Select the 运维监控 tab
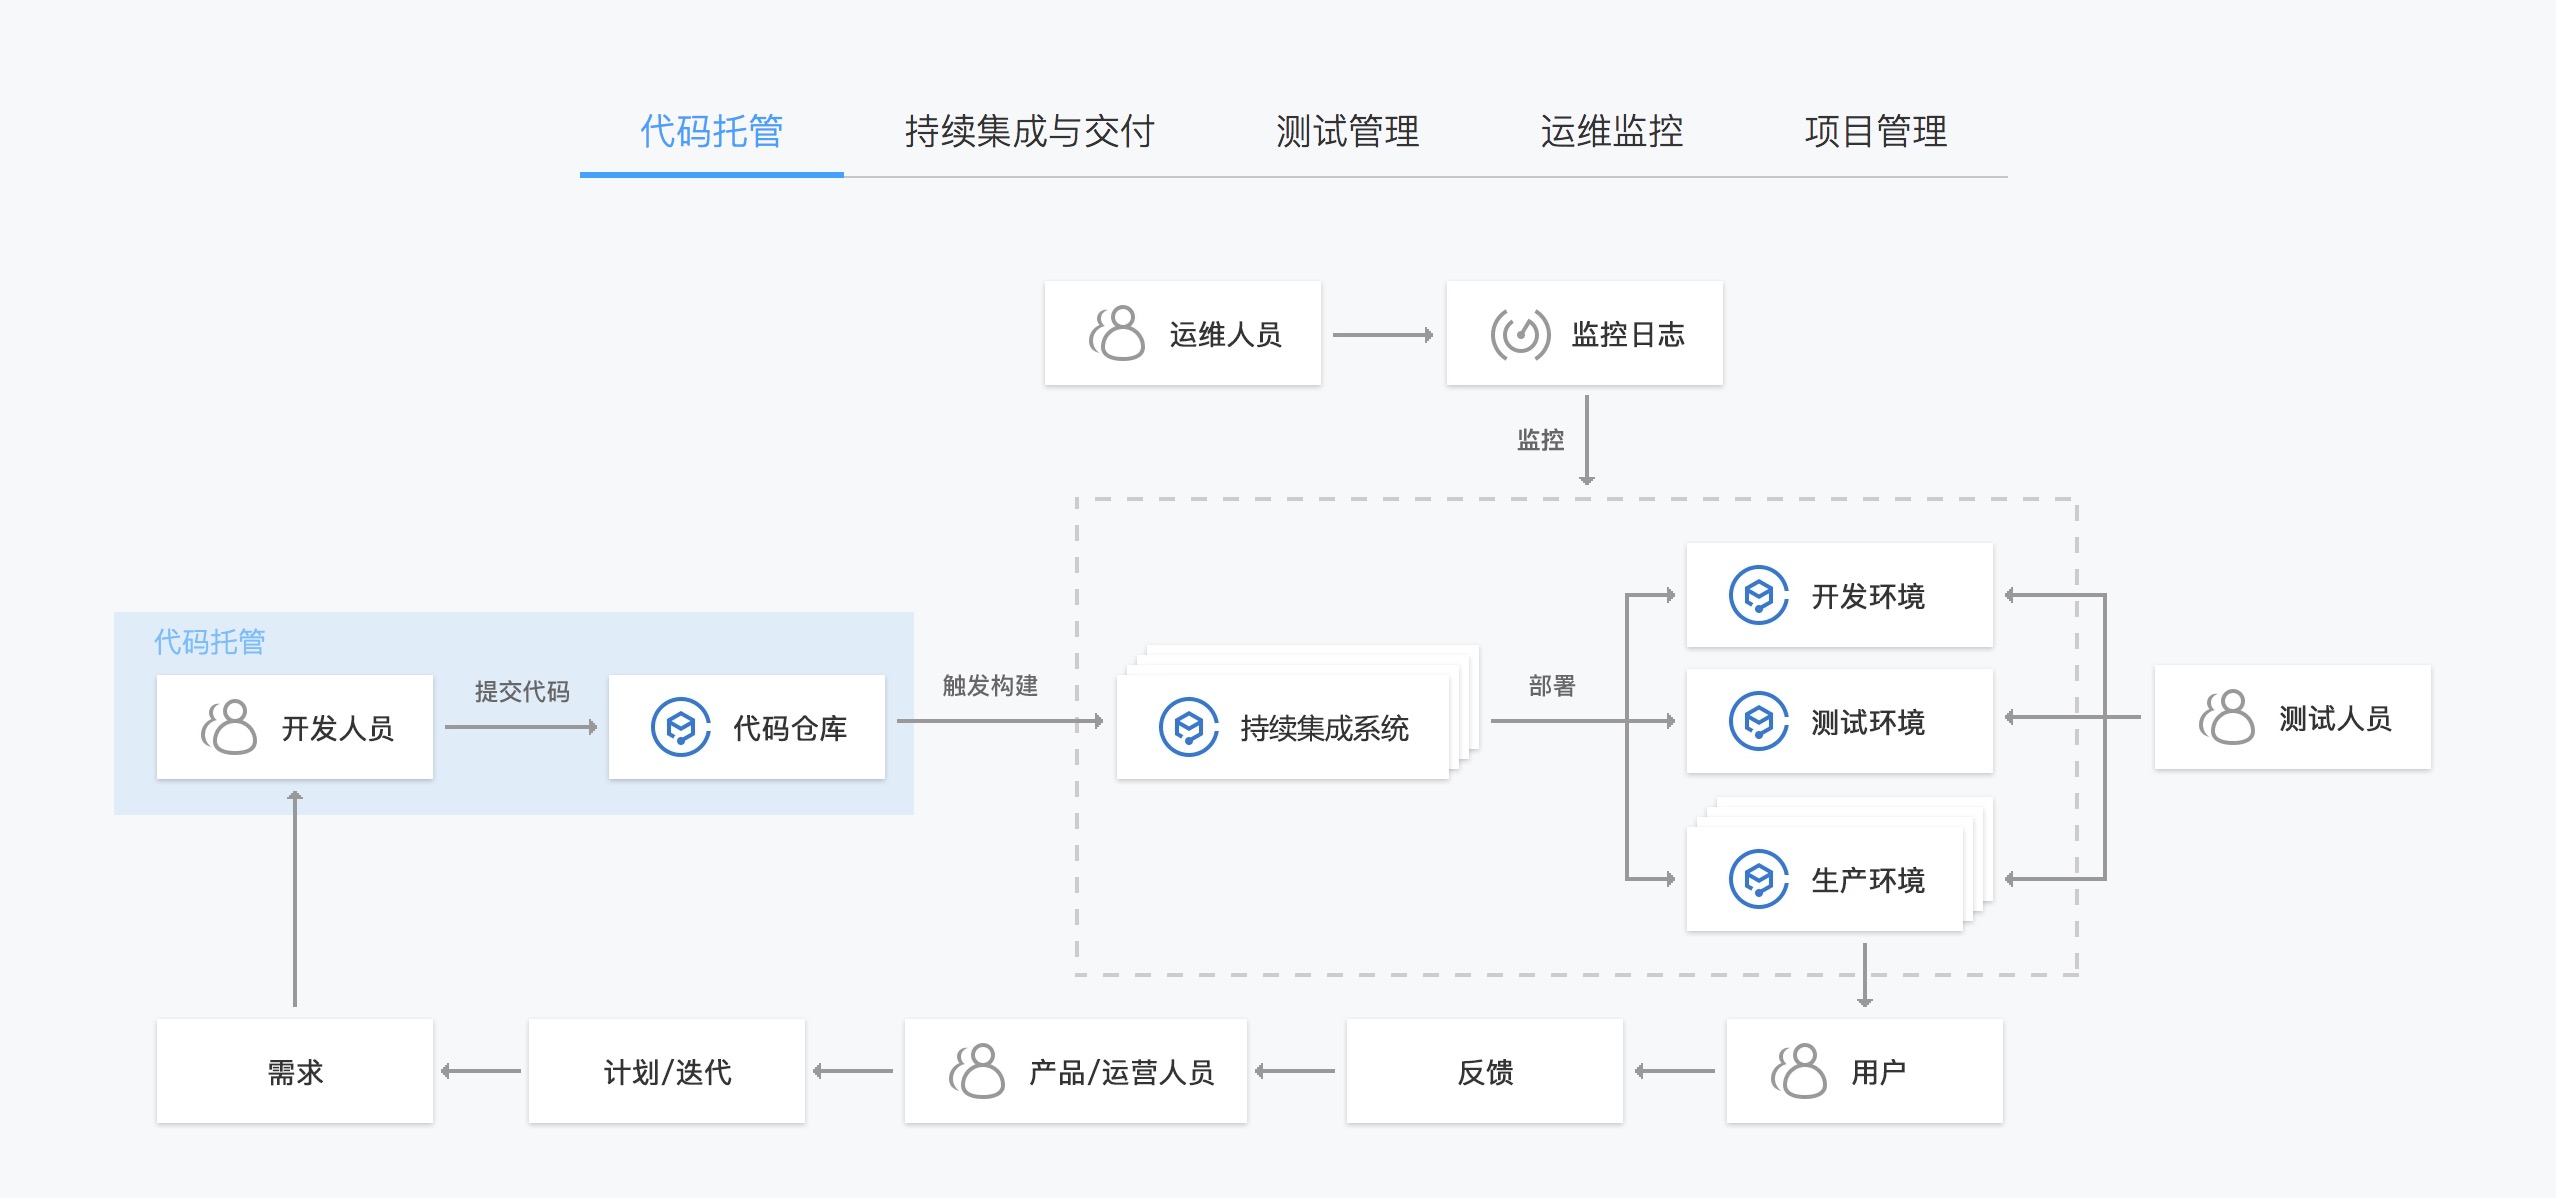This screenshot has height=1198, width=2556. (x=1611, y=131)
